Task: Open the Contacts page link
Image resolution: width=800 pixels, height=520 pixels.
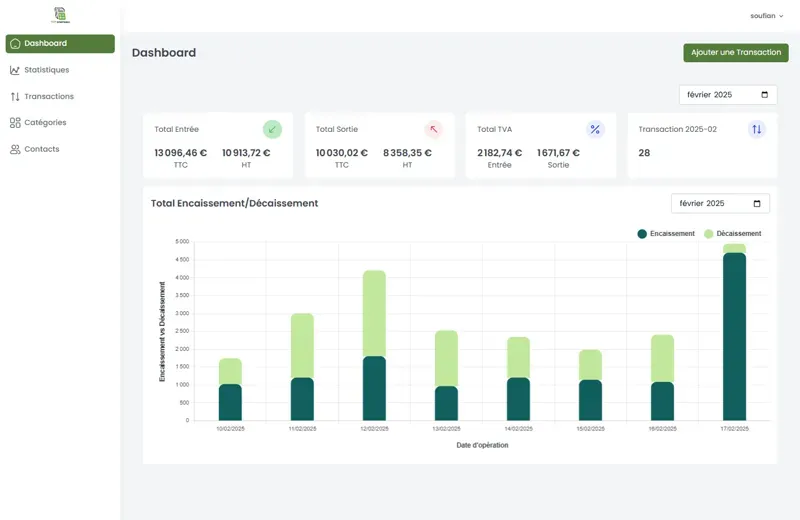Action: tap(42, 149)
